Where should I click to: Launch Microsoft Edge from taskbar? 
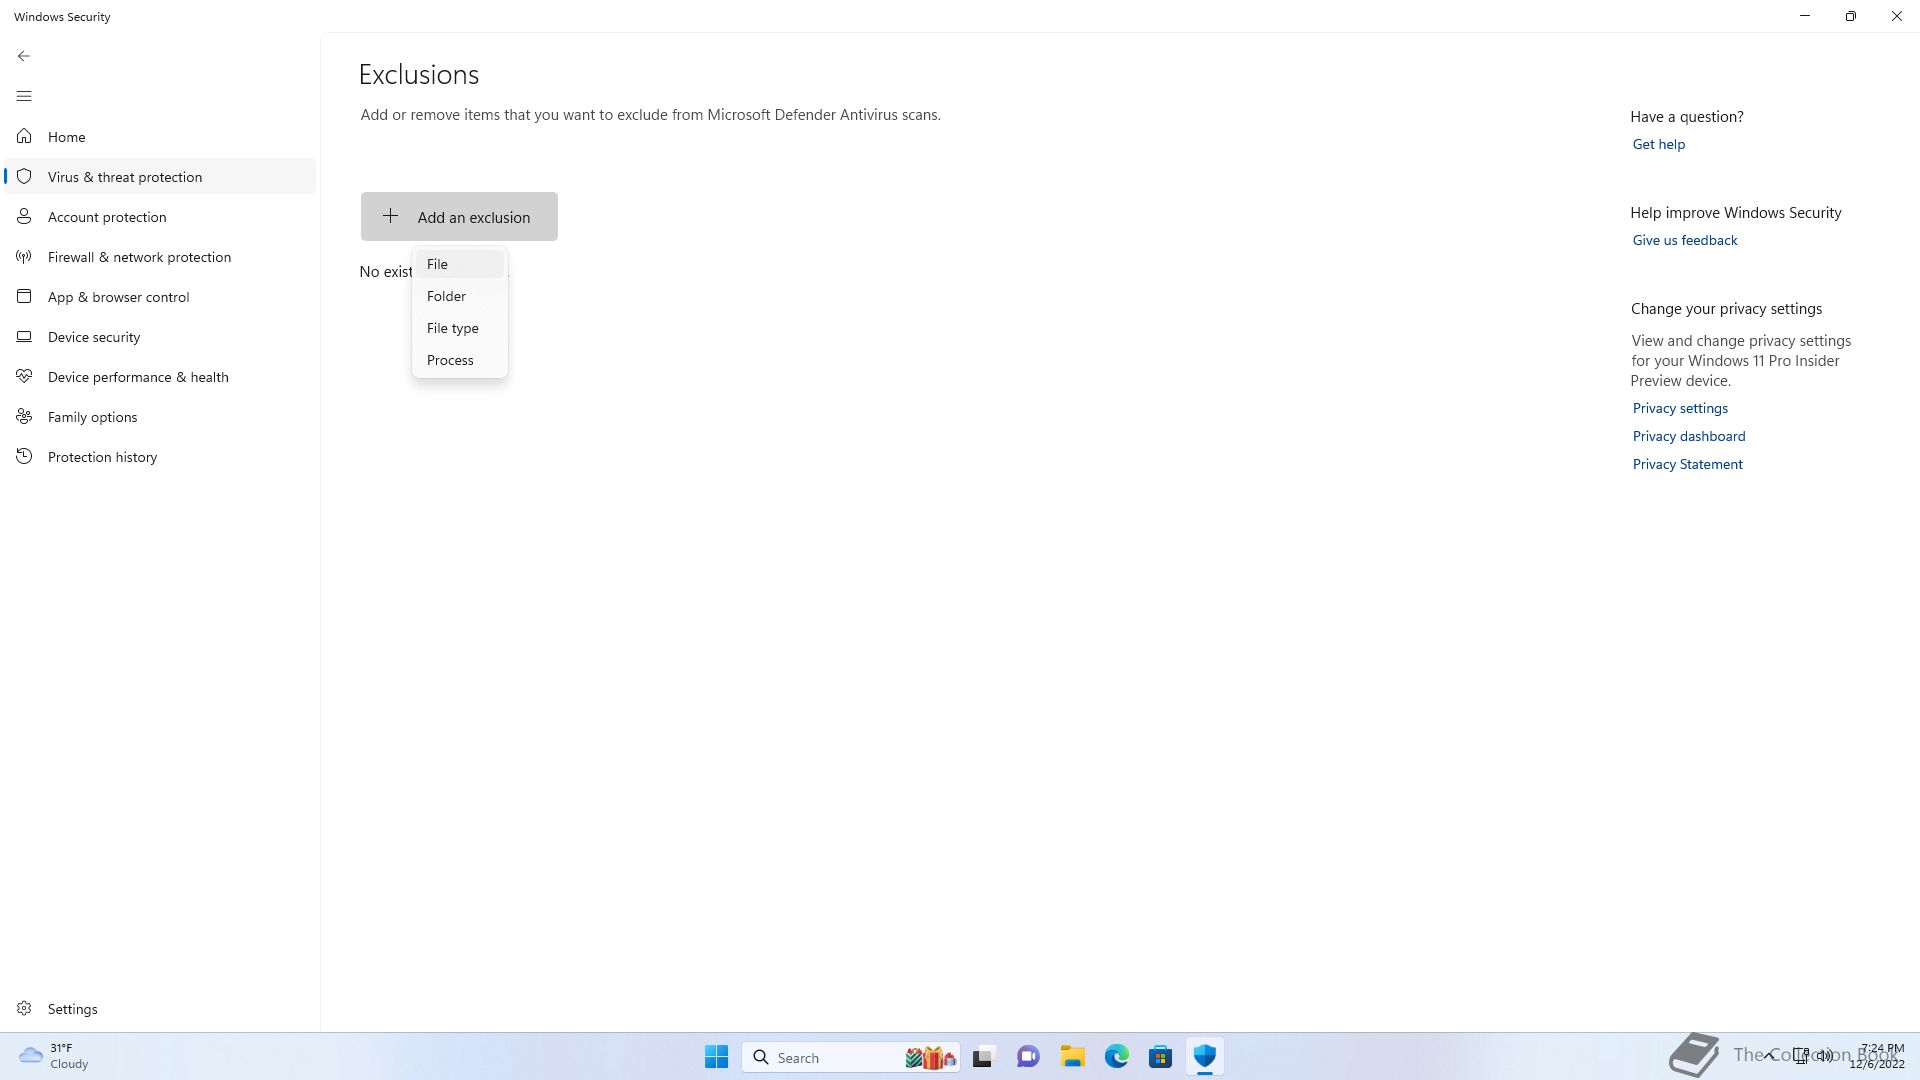[1117, 1057]
